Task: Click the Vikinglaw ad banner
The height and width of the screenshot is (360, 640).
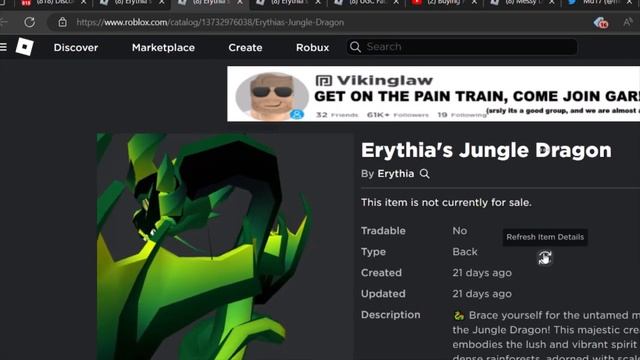Action: coord(433,94)
